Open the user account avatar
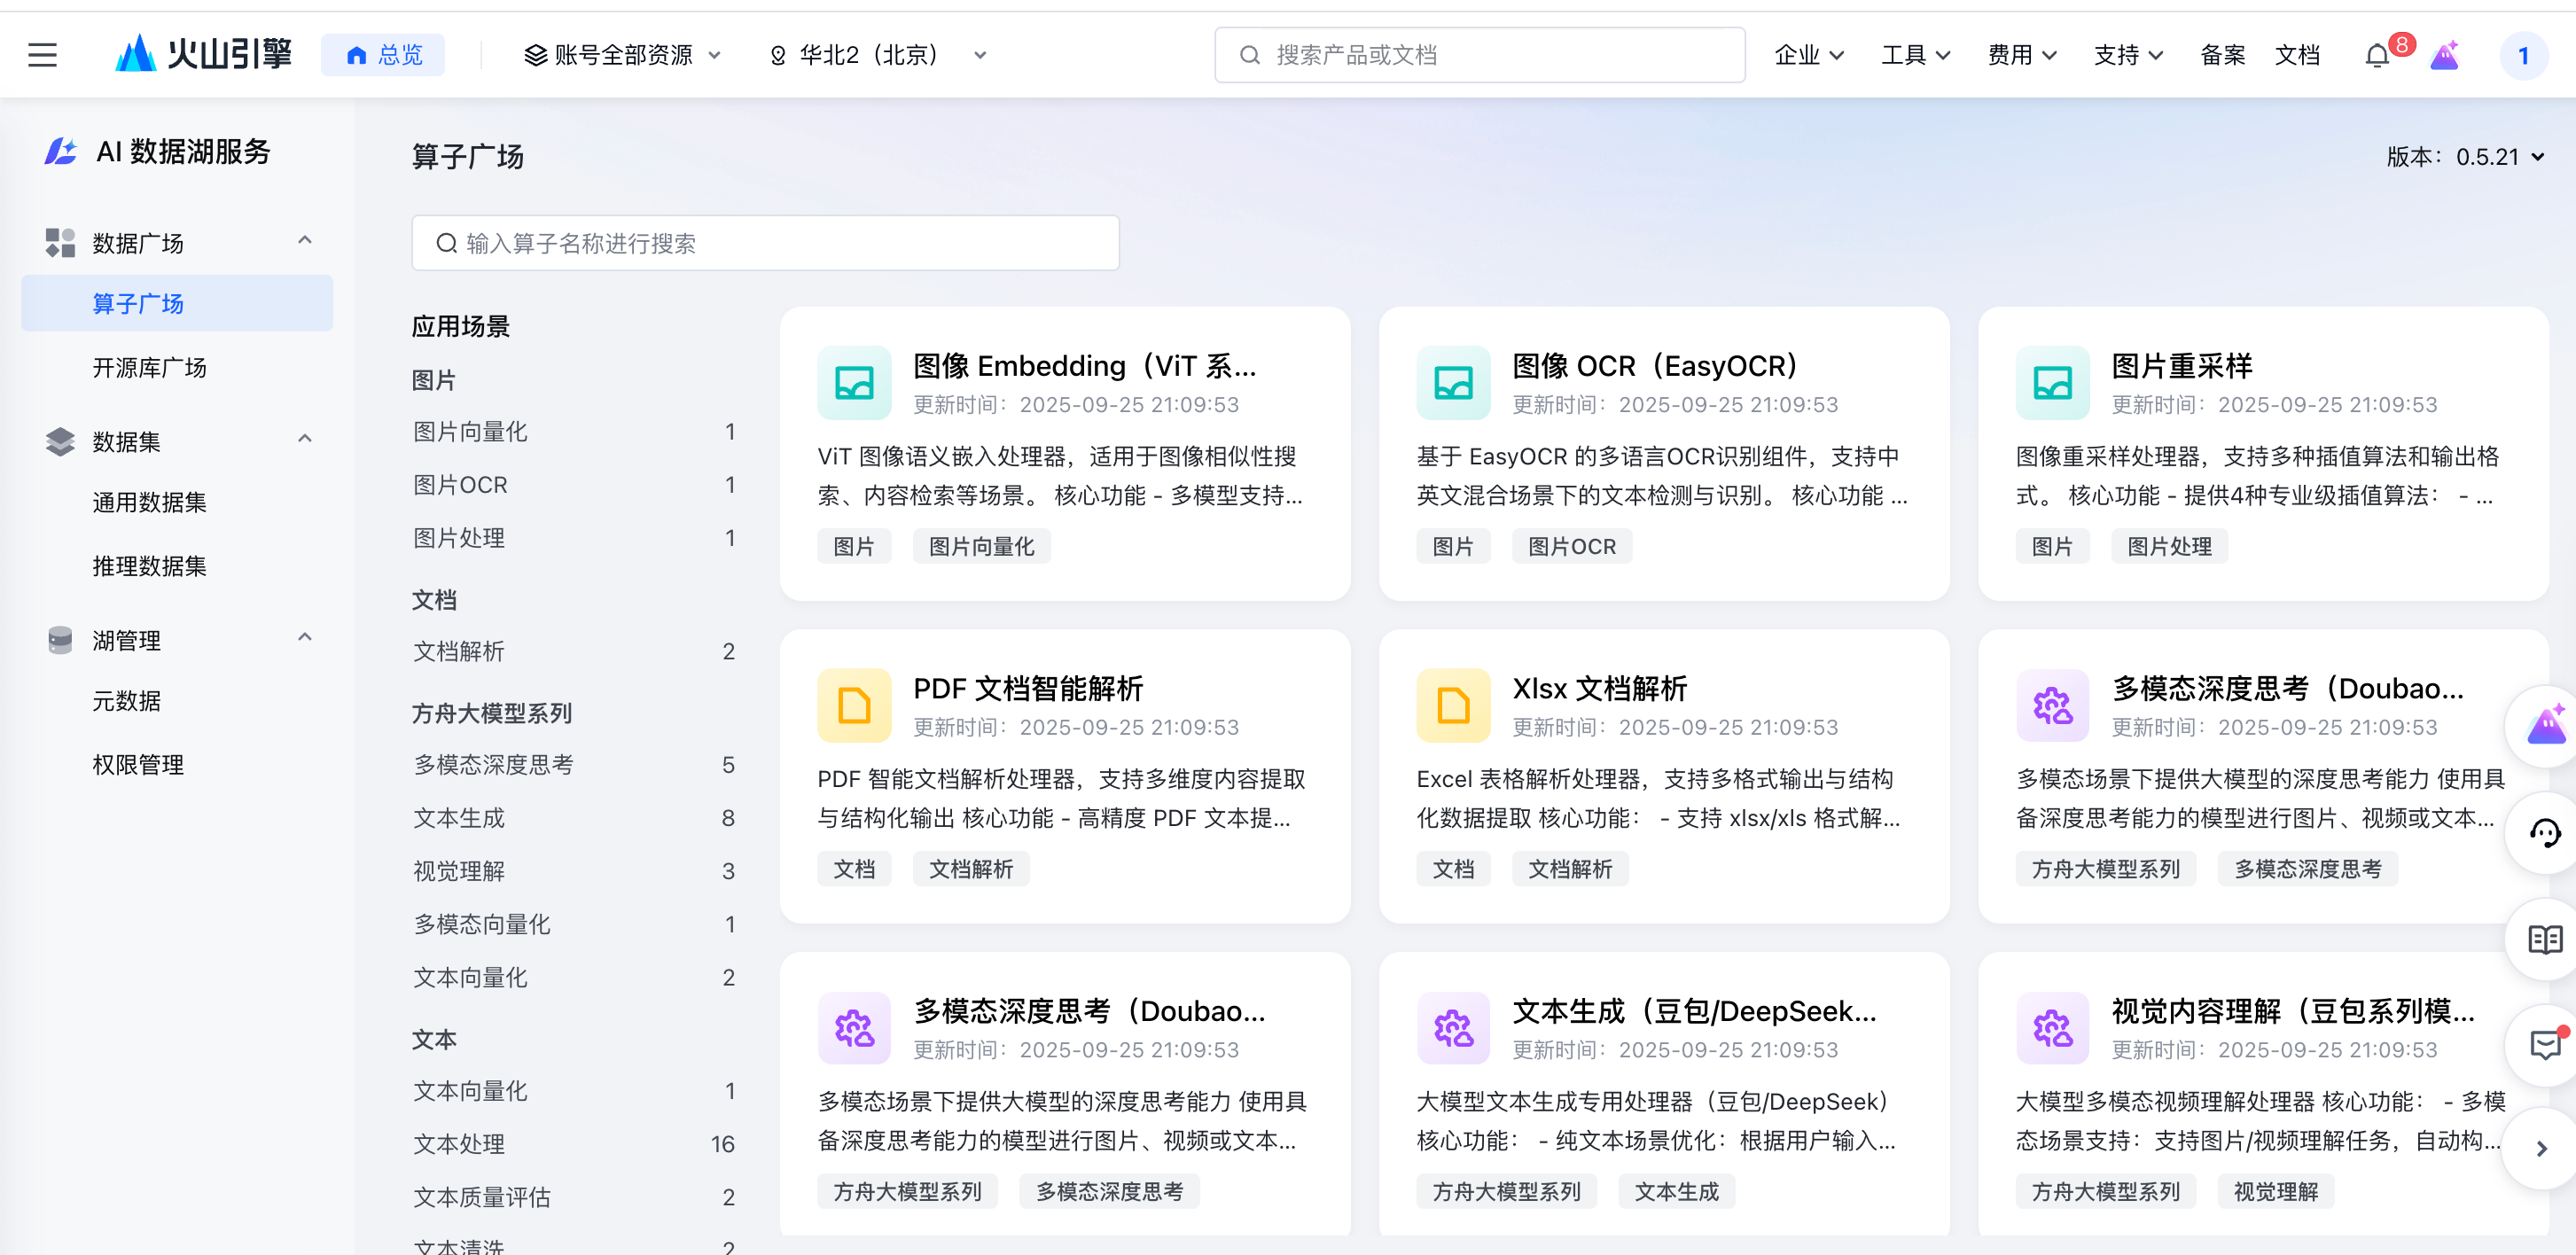The height and width of the screenshot is (1255, 2576). (x=2523, y=55)
